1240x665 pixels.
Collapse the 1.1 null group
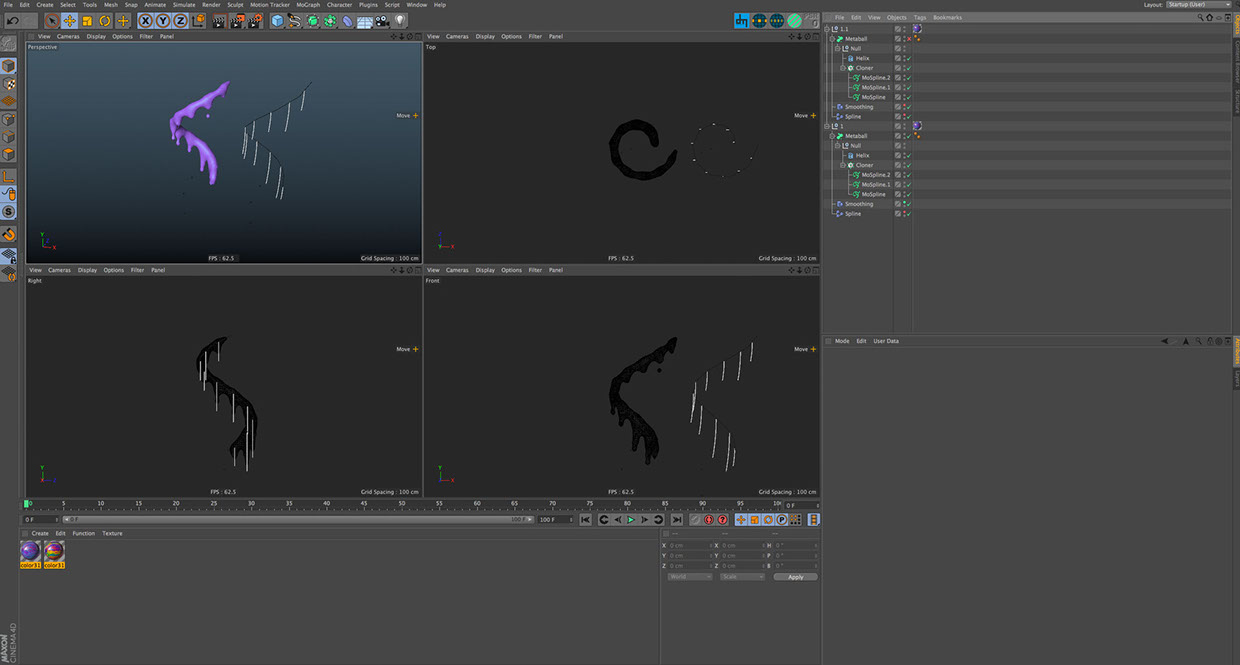point(826,29)
